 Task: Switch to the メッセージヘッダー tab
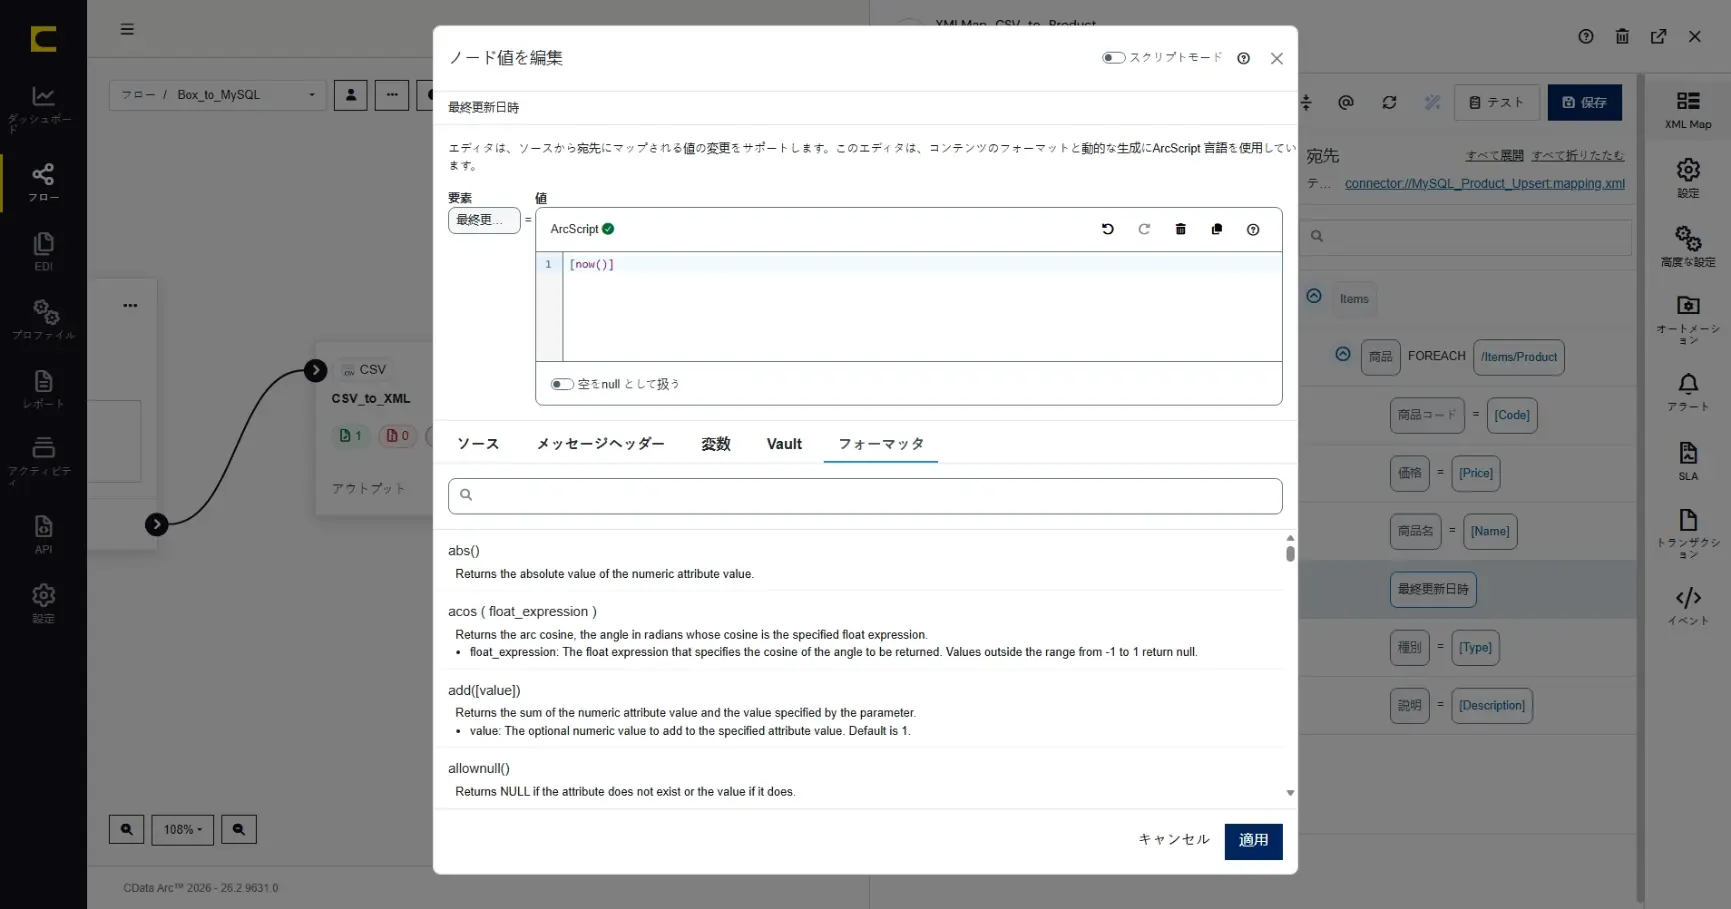pyautogui.click(x=601, y=444)
